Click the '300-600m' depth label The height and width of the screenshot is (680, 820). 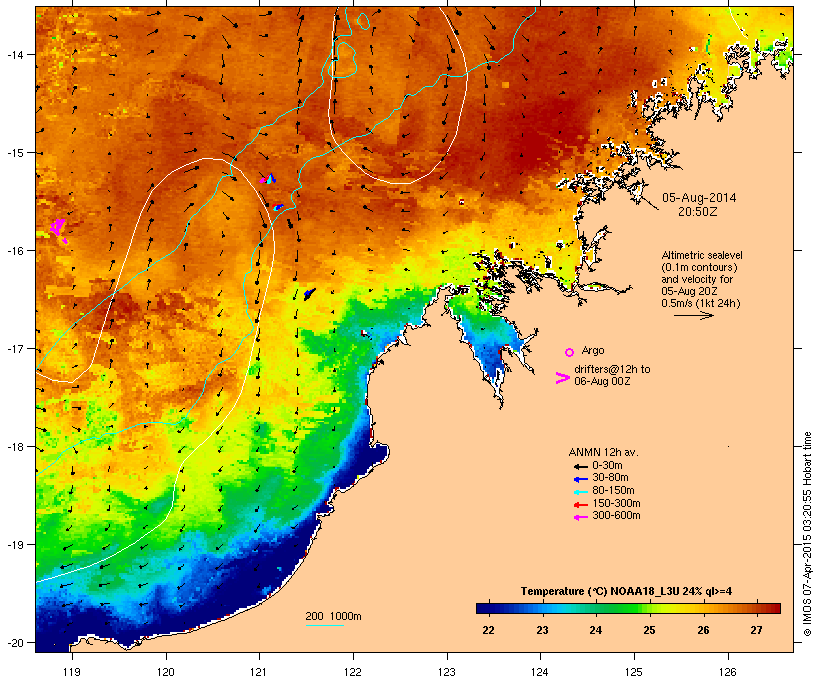616,516
